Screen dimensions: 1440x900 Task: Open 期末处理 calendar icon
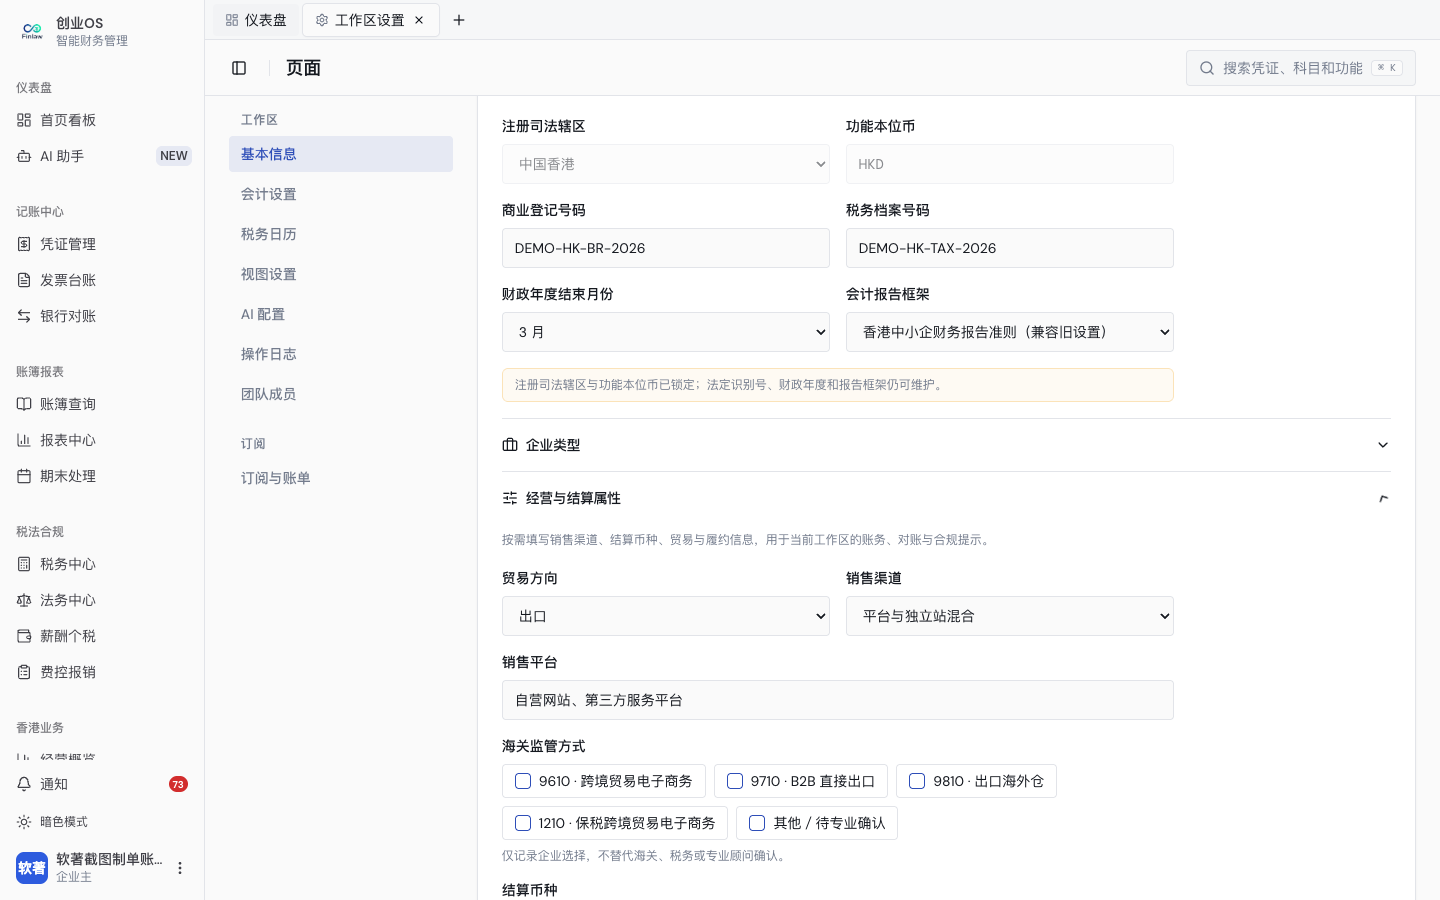[x=24, y=476]
